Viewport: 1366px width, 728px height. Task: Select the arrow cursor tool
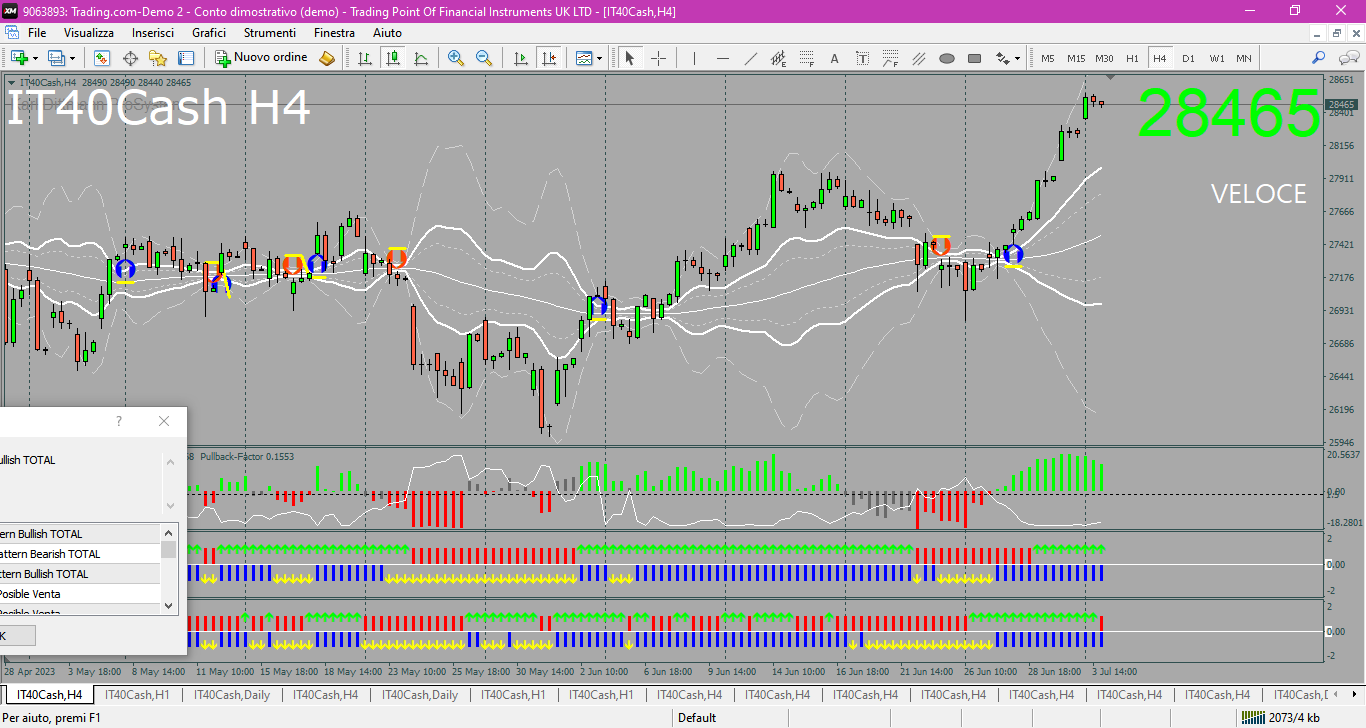click(x=630, y=58)
